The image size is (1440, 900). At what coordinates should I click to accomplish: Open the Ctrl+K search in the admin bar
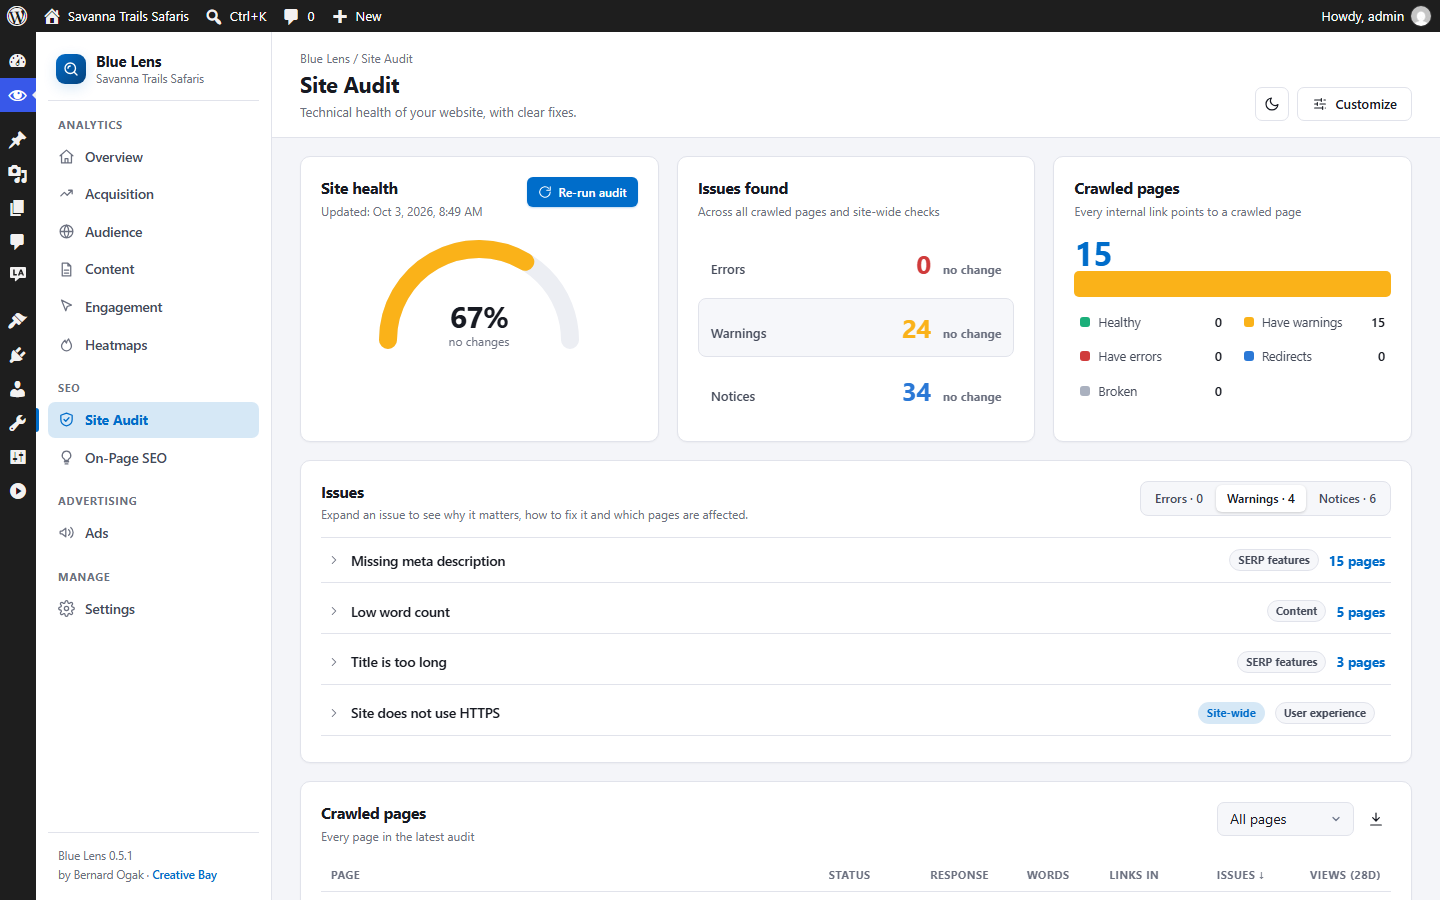236,16
